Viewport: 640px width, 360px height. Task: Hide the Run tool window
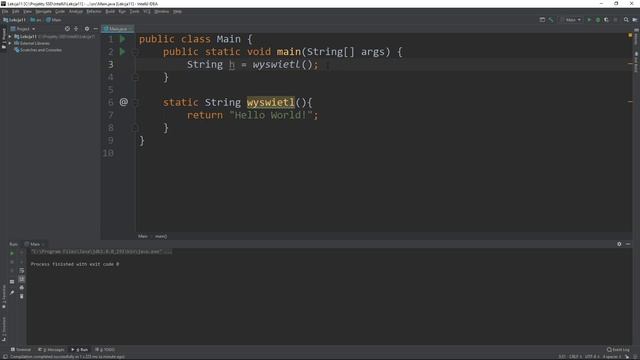pyautogui.click(x=628, y=244)
